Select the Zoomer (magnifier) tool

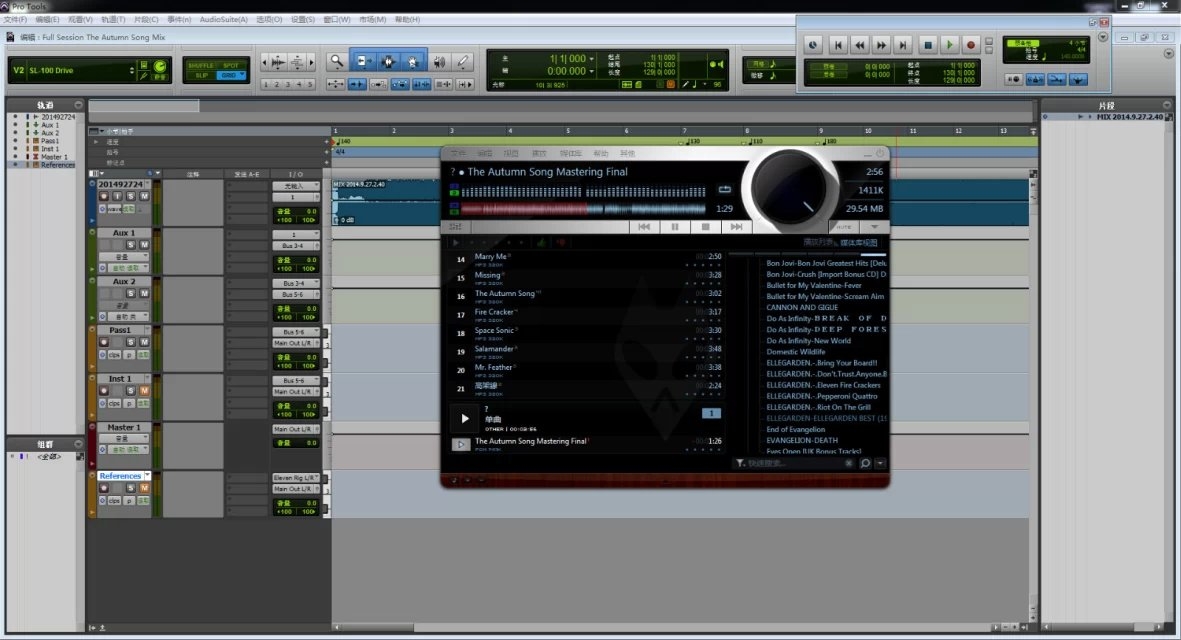pos(337,62)
